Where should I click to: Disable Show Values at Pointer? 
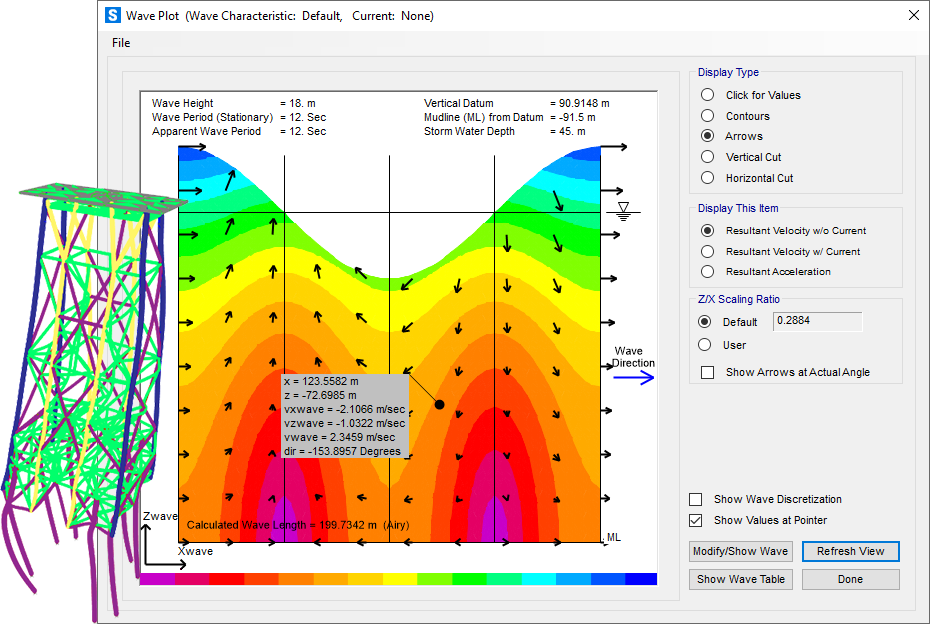696,519
